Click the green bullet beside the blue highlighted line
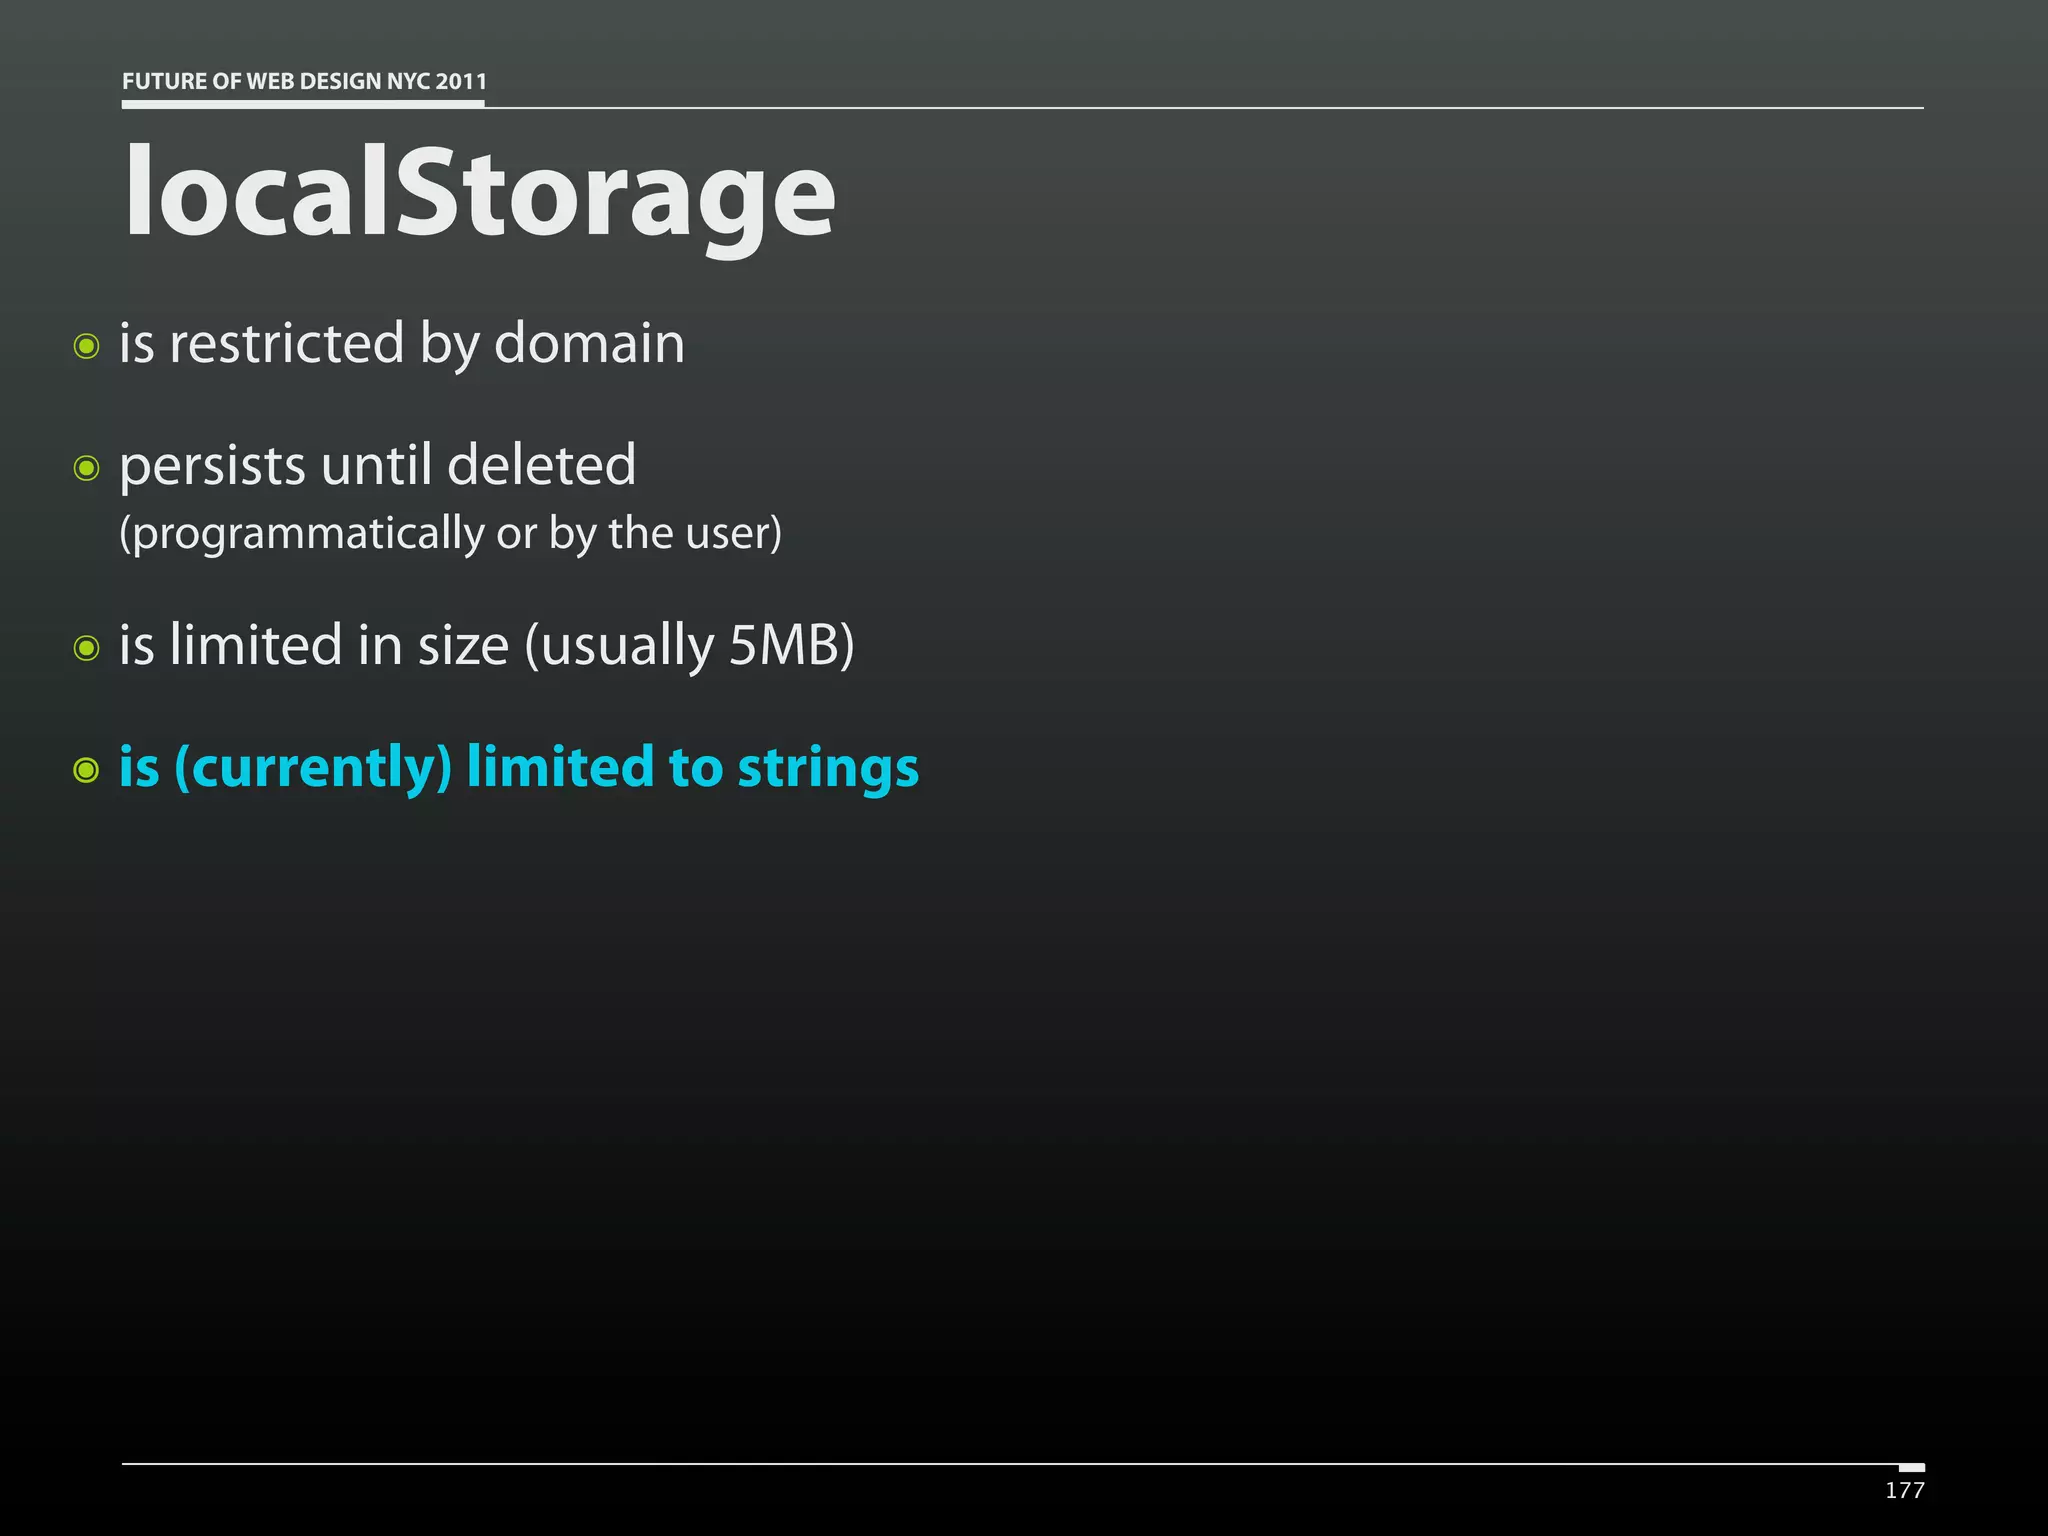The width and height of the screenshot is (2048, 1536). (x=87, y=770)
